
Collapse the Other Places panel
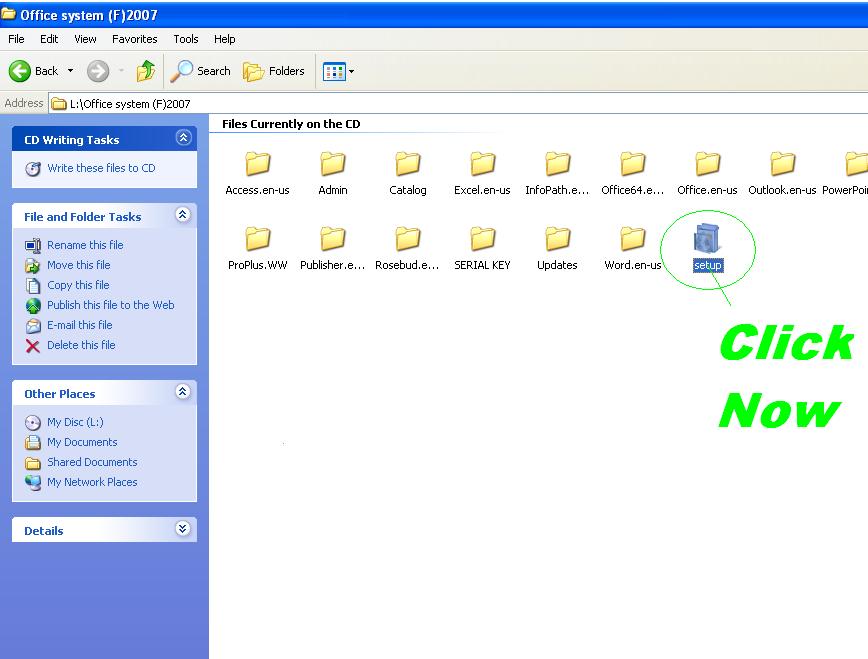pos(183,393)
